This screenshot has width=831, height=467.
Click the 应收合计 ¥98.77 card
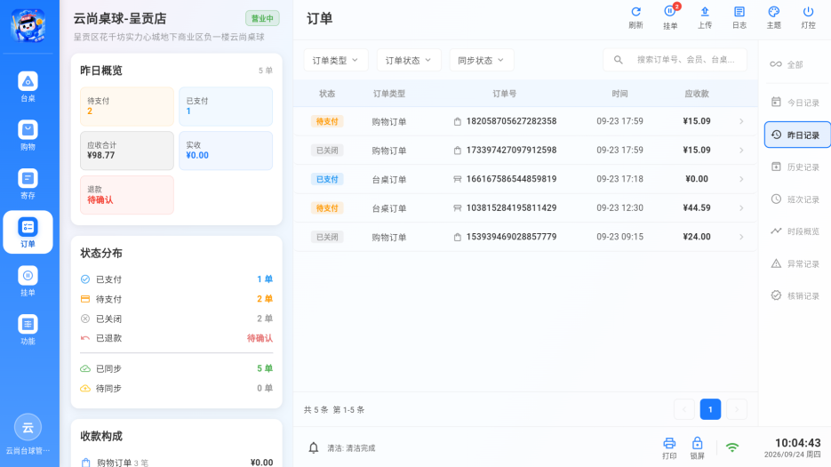127,151
